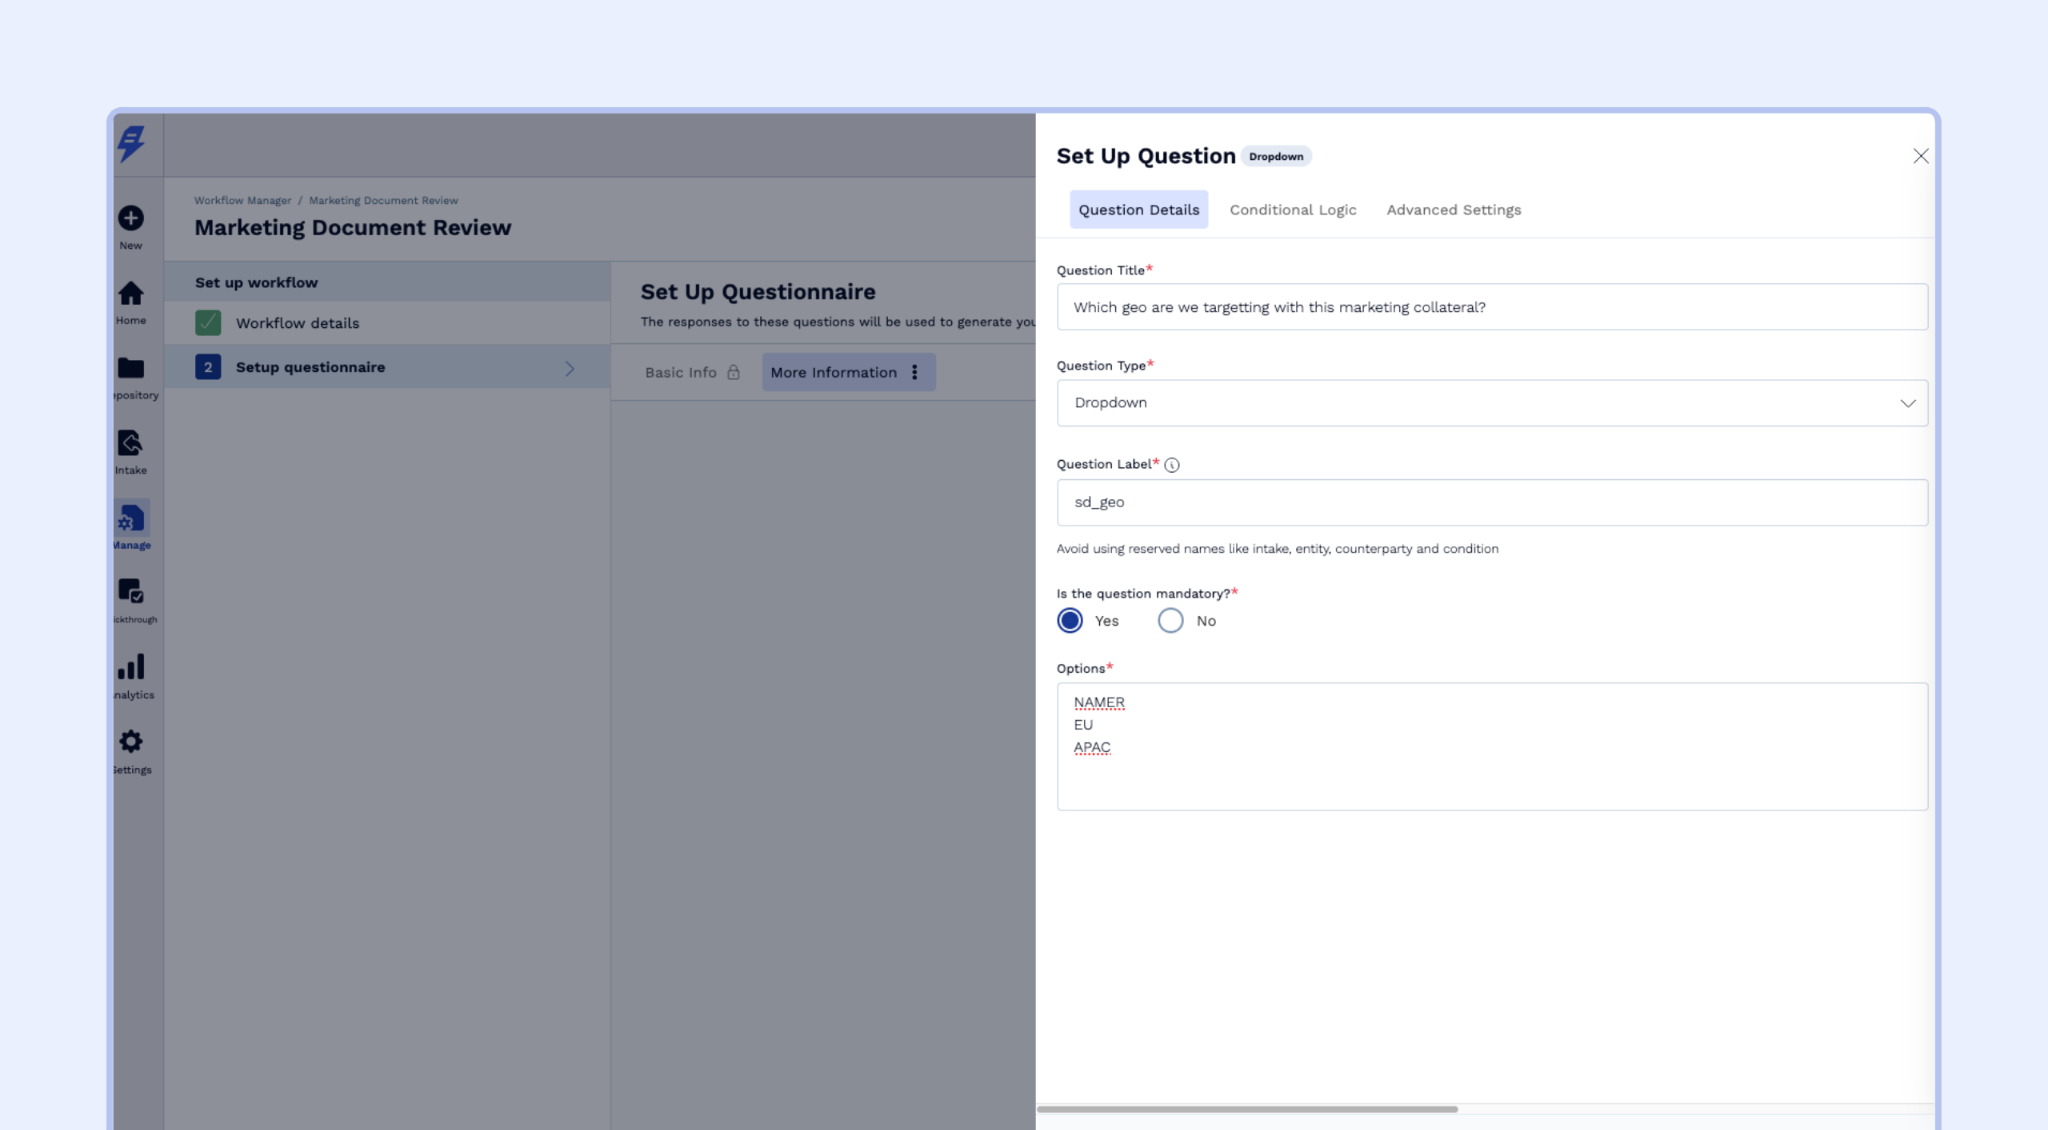The width and height of the screenshot is (2048, 1130).
Task: Click the New plus icon in sidebar
Action: (131, 218)
